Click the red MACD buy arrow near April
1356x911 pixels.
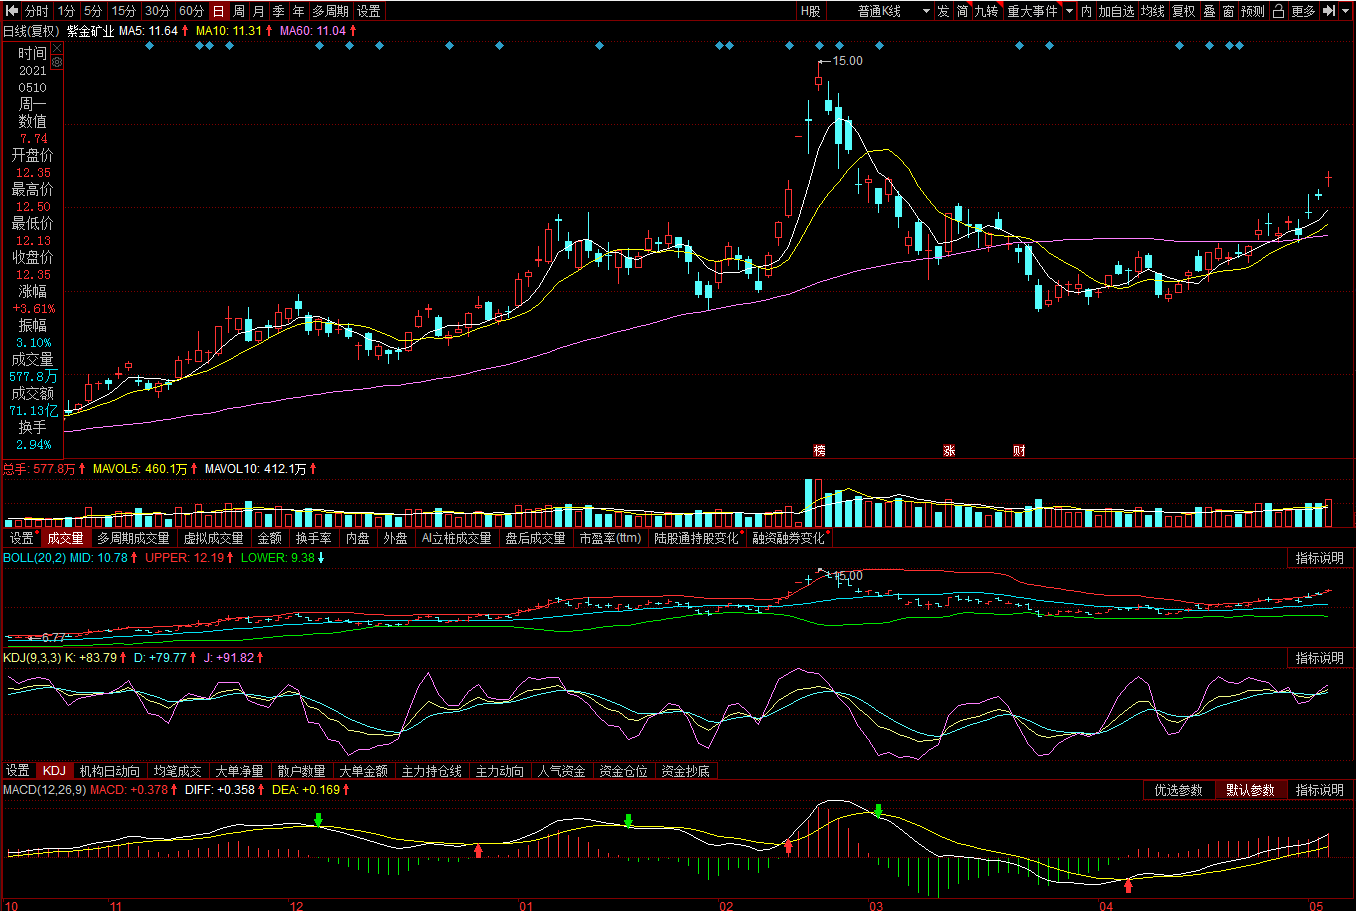coord(1128,885)
